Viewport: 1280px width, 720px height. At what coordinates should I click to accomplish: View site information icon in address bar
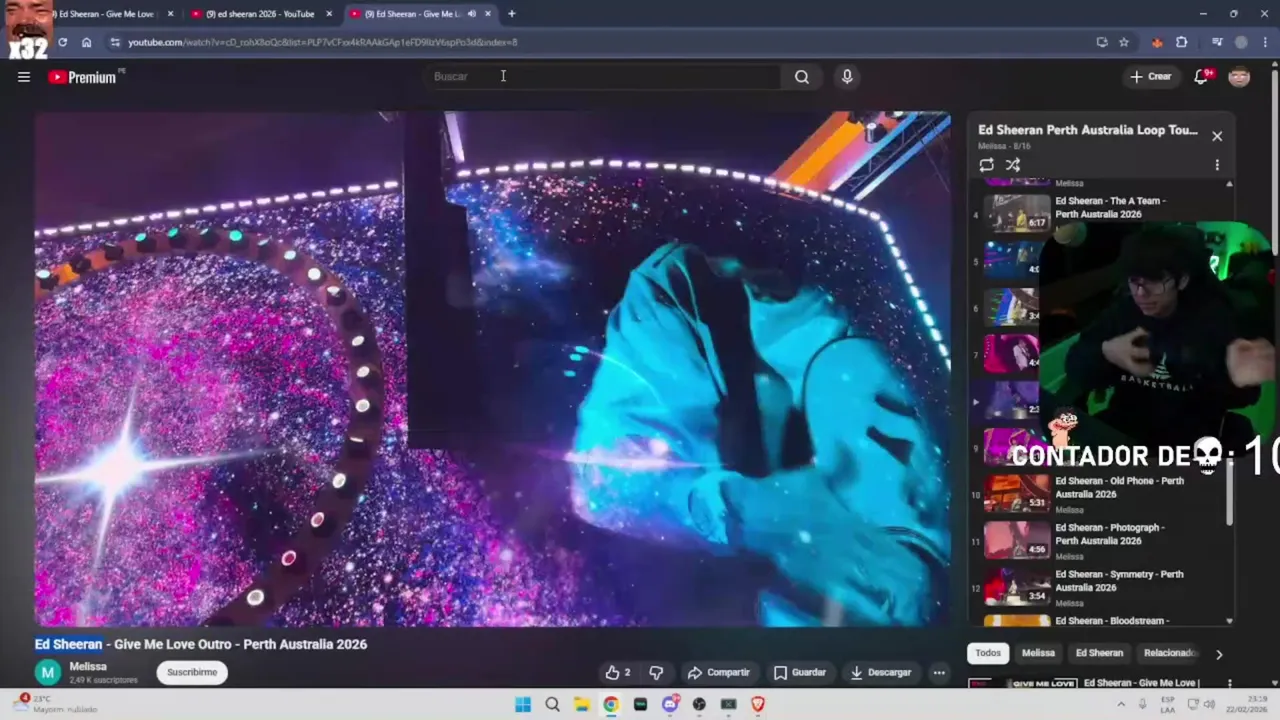[x=115, y=42]
